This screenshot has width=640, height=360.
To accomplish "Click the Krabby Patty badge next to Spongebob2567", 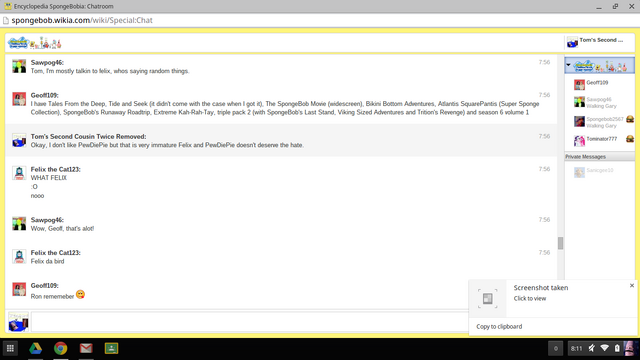I will (x=630, y=119).
